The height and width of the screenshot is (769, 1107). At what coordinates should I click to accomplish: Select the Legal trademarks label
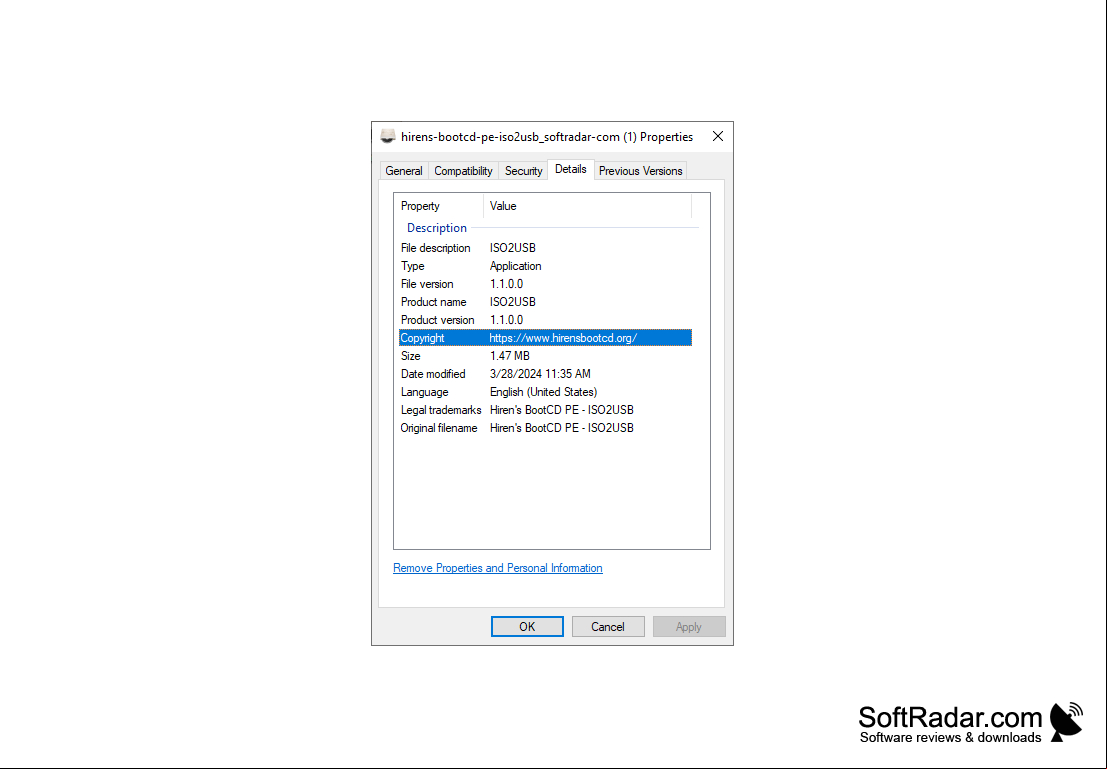(441, 410)
